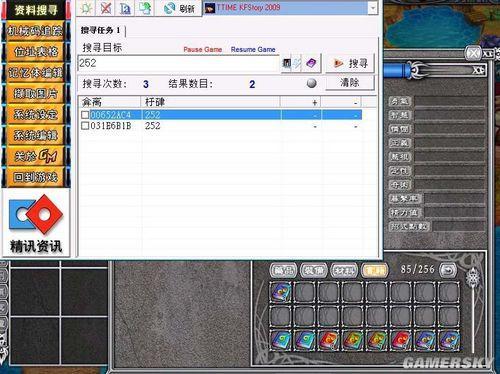Click the Pause Game link
The image size is (500, 374).
click(203, 49)
